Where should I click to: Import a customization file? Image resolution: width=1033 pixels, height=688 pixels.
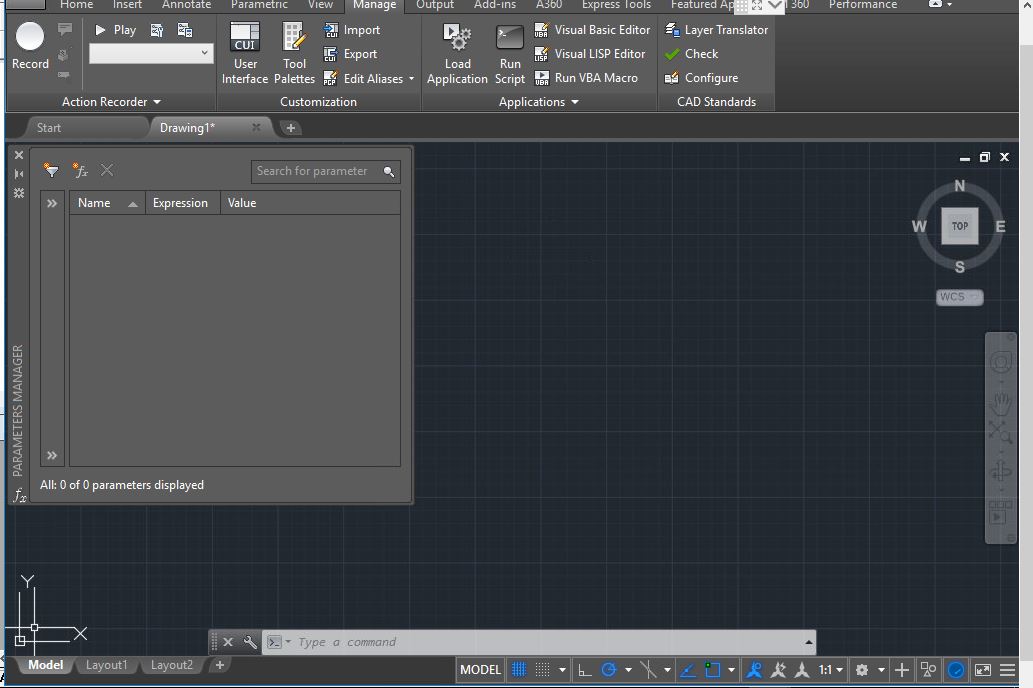click(352, 30)
